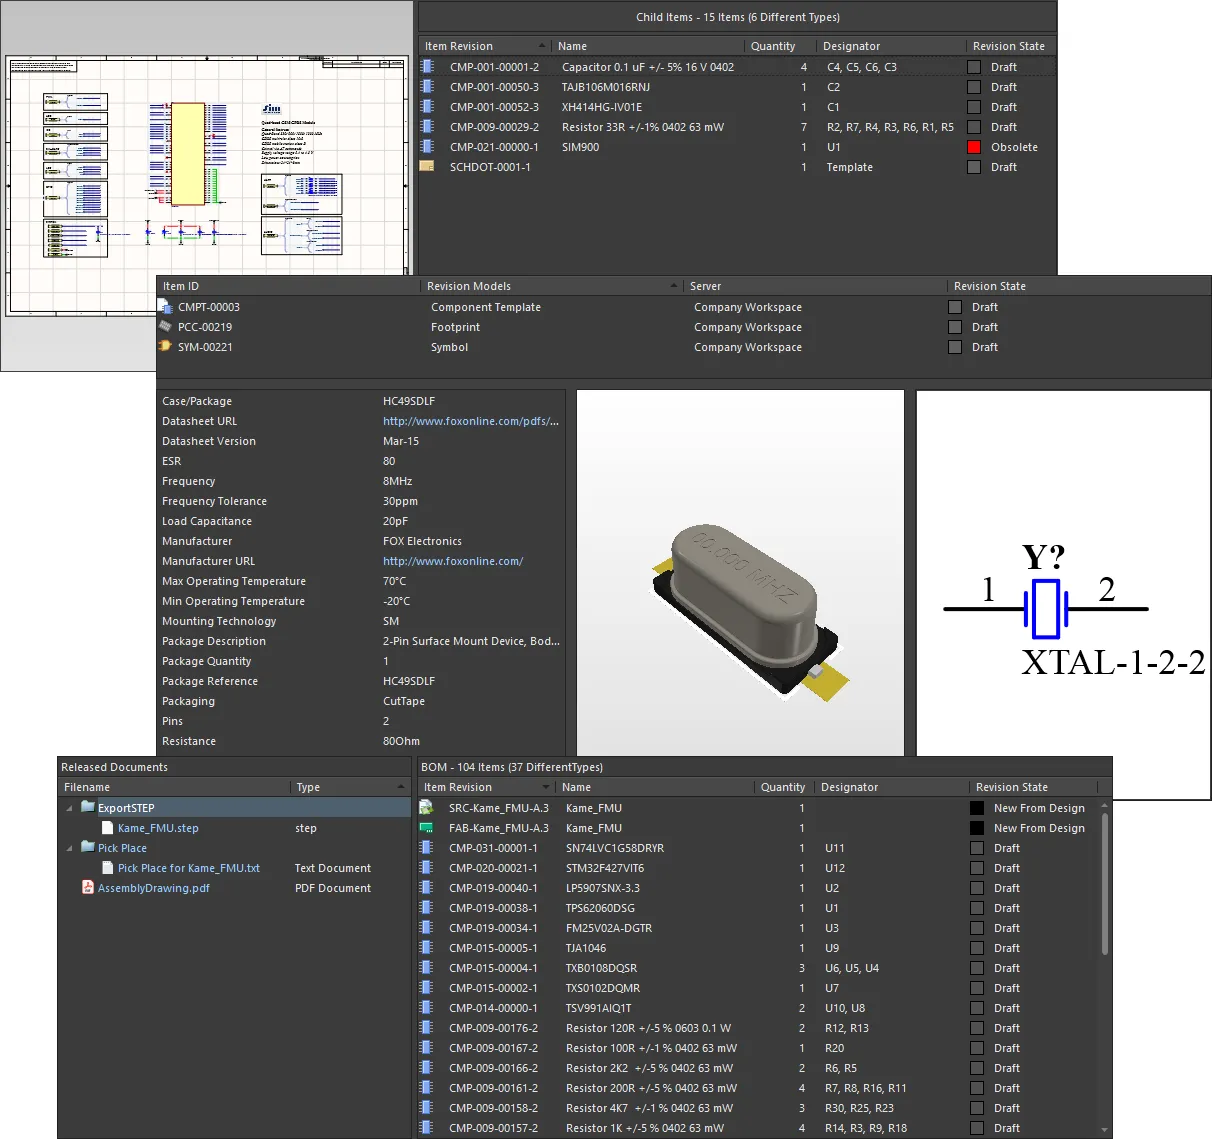This screenshot has height=1139, width=1212.
Task: Click the Draft state box for STM32F427VIT6
Action: point(975,868)
